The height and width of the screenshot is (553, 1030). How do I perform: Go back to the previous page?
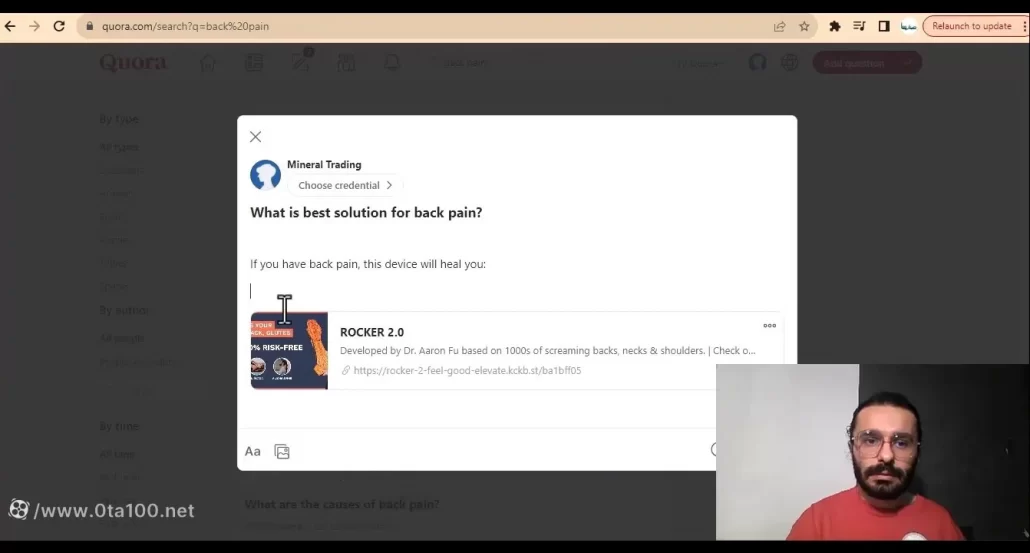coord(11,27)
